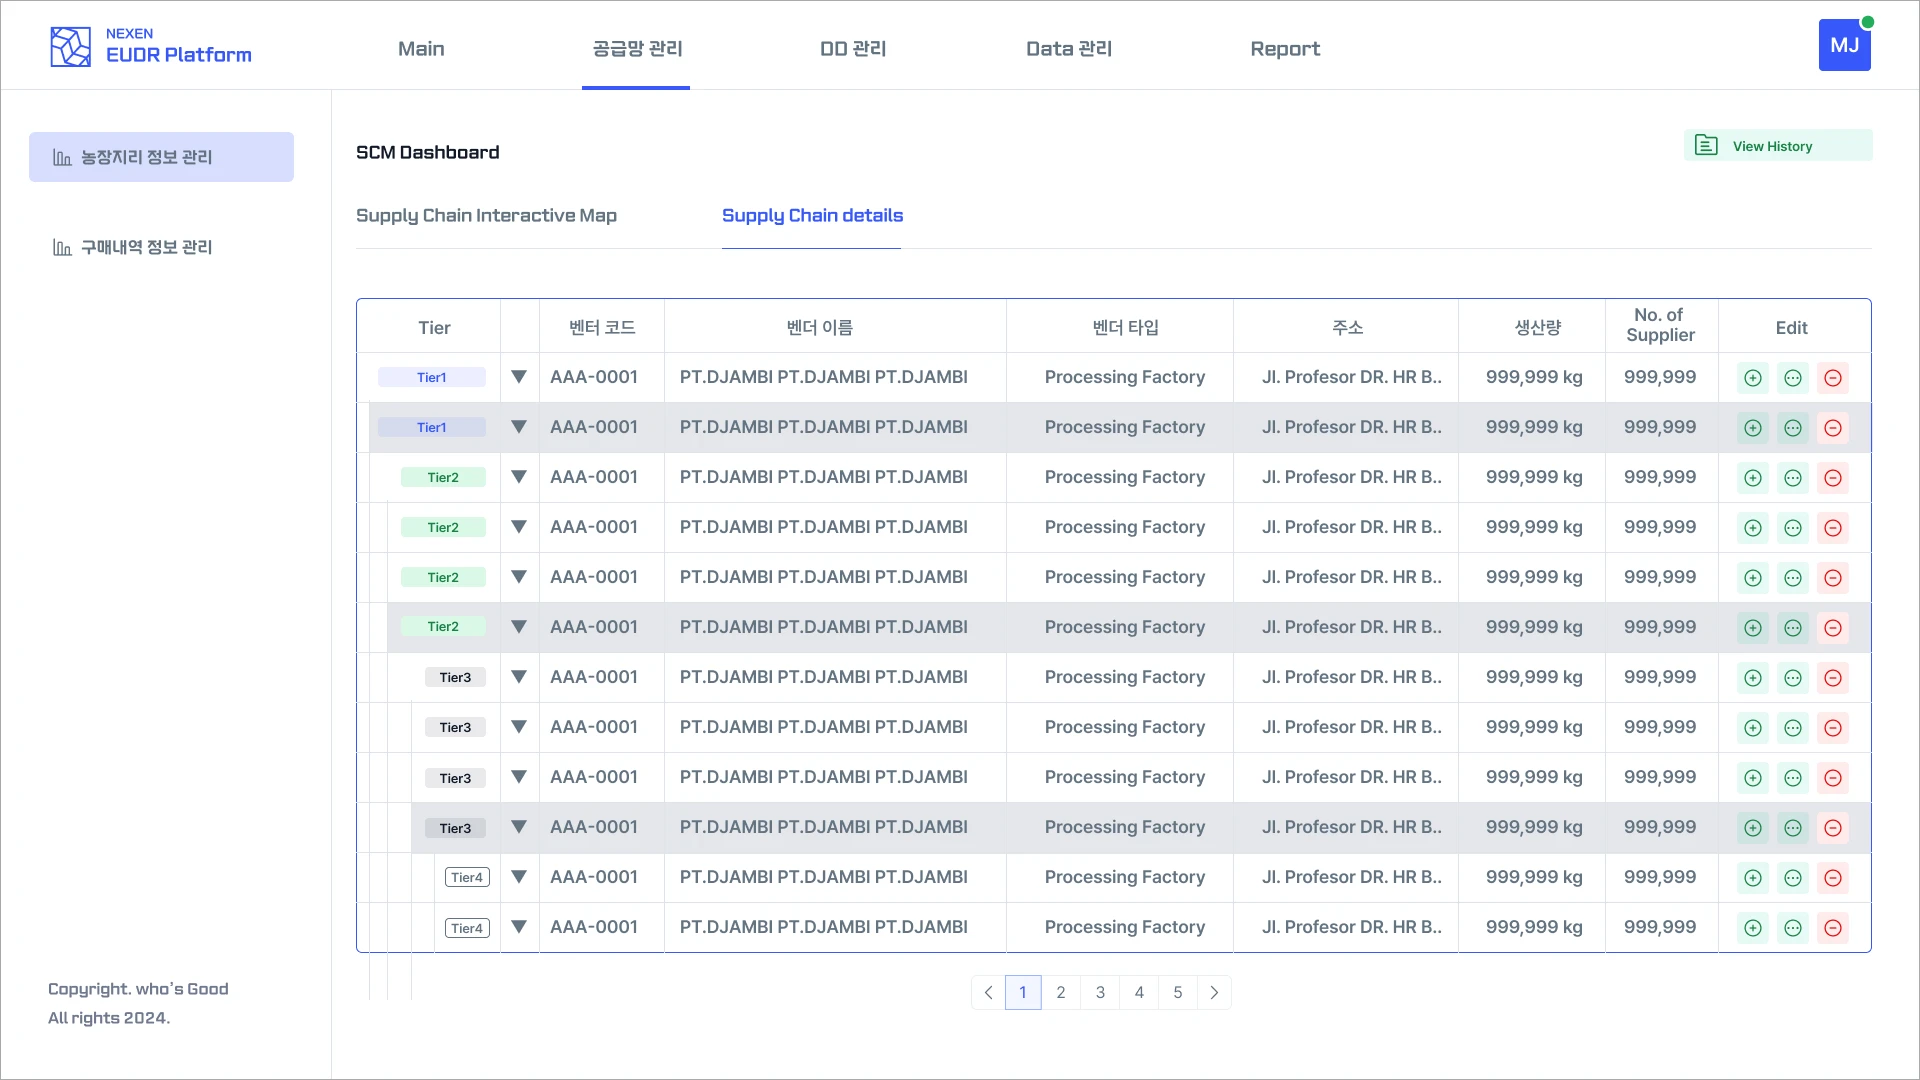This screenshot has width=1920, height=1080.
Task: Click remove icon in first Tier3 row
Action: (x=1833, y=678)
